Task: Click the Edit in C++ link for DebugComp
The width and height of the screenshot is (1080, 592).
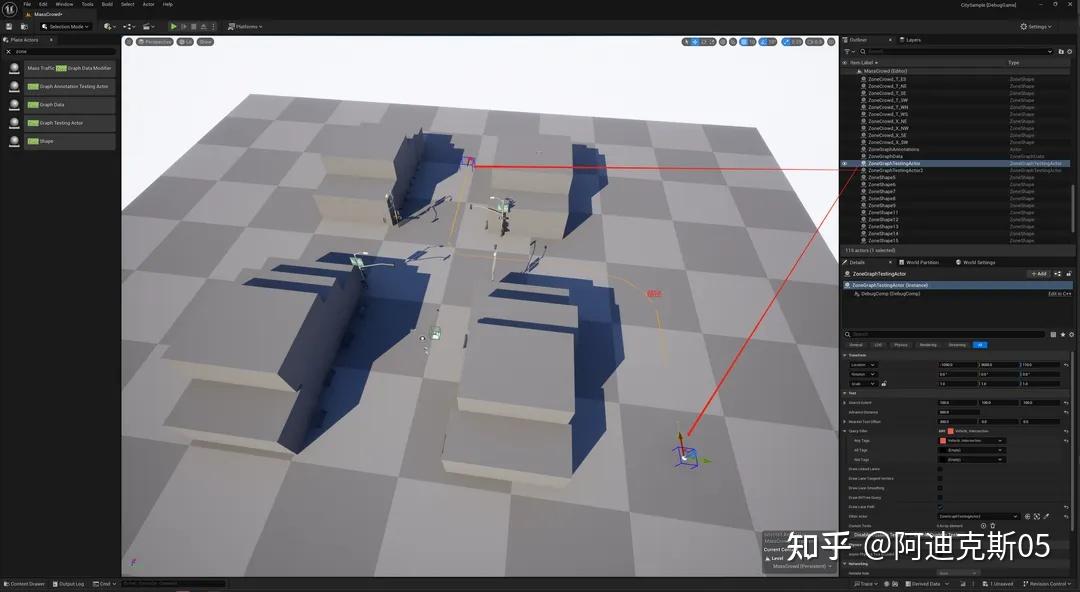Action: pos(1060,293)
